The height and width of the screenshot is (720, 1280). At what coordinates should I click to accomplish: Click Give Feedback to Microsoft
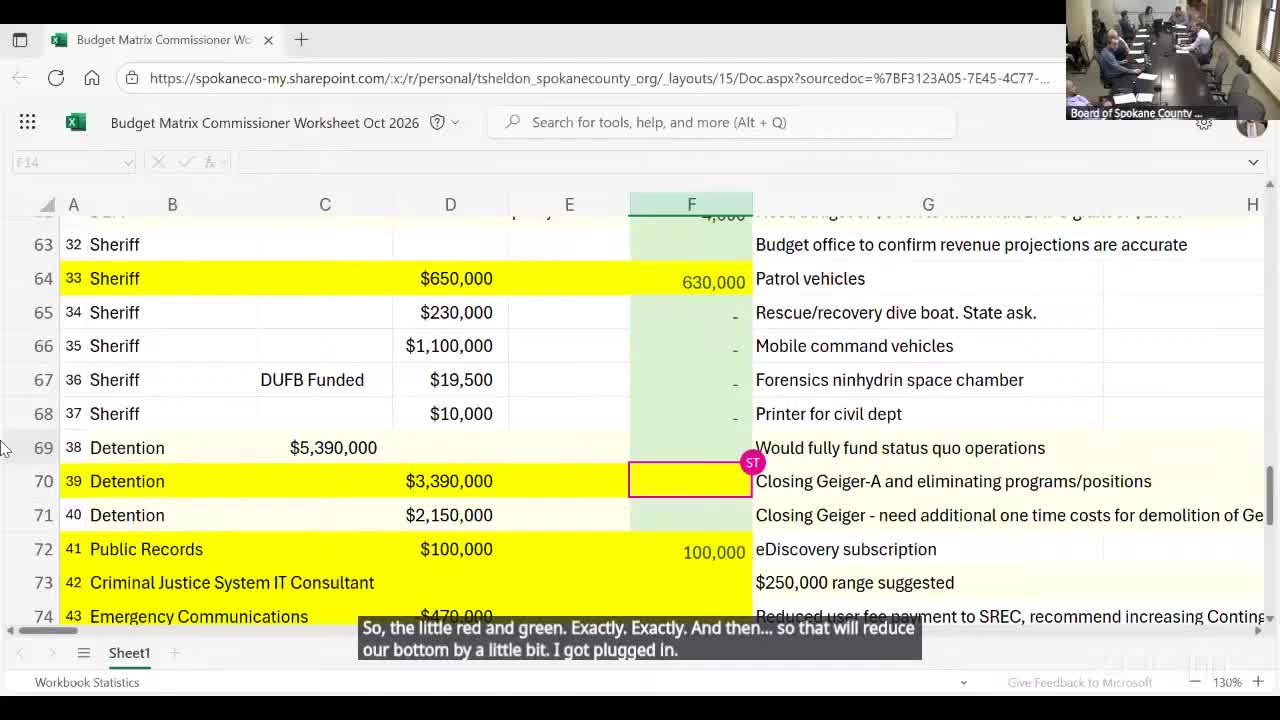click(1079, 682)
